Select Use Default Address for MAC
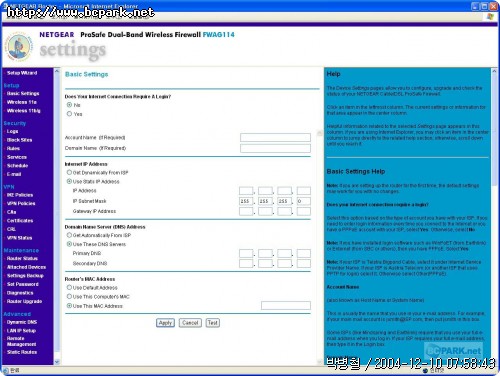Screen dimensions: 500x376 coord(69,287)
